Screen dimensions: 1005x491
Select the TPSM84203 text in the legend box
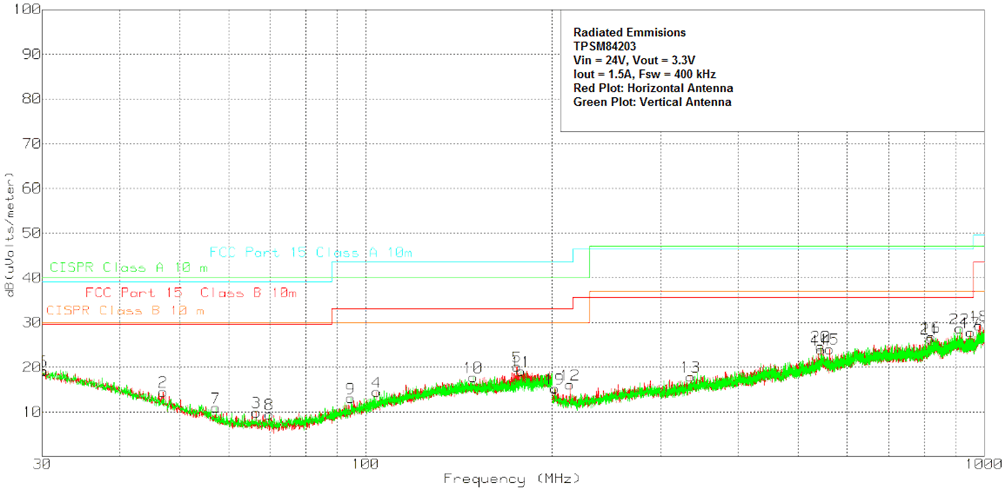coord(606,46)
